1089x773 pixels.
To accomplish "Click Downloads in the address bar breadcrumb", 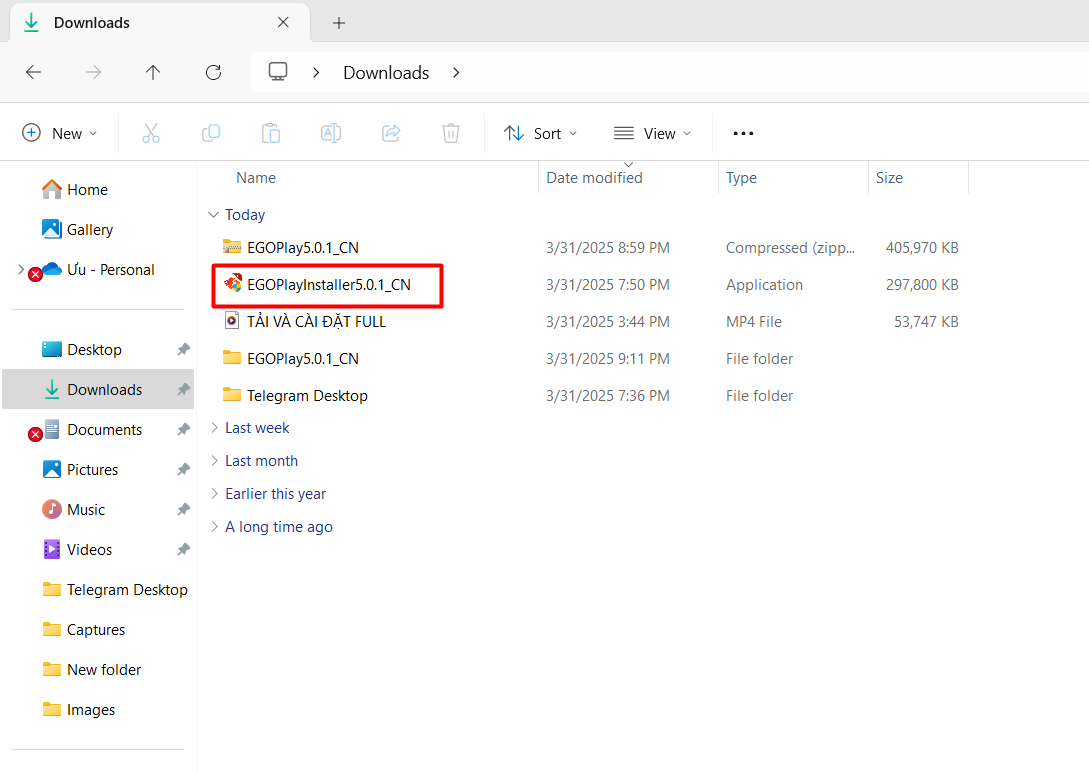I will point(386,73).
